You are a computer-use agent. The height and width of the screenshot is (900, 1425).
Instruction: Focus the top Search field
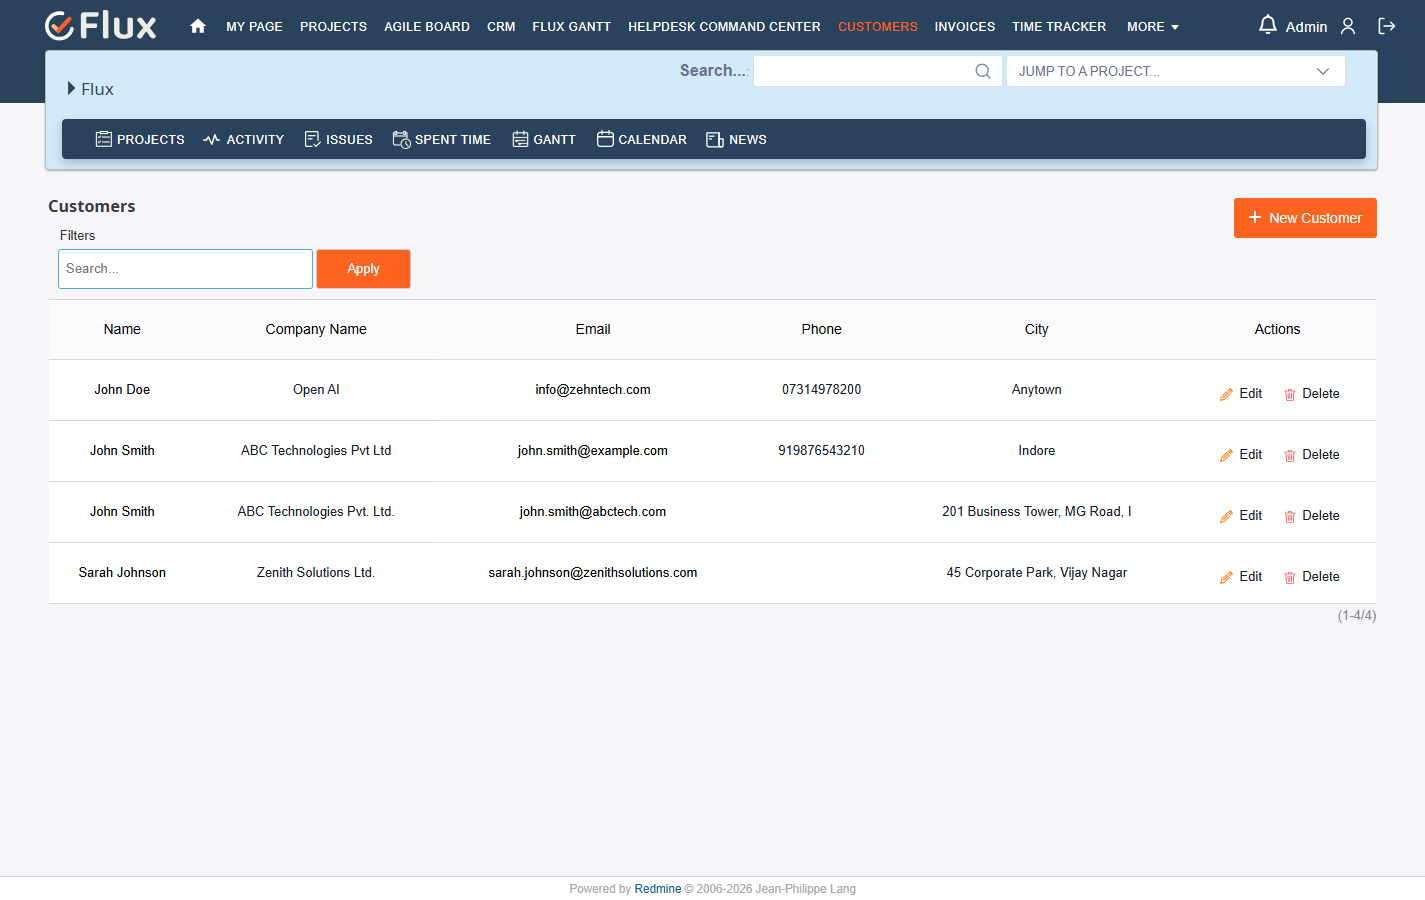[877, 71]
